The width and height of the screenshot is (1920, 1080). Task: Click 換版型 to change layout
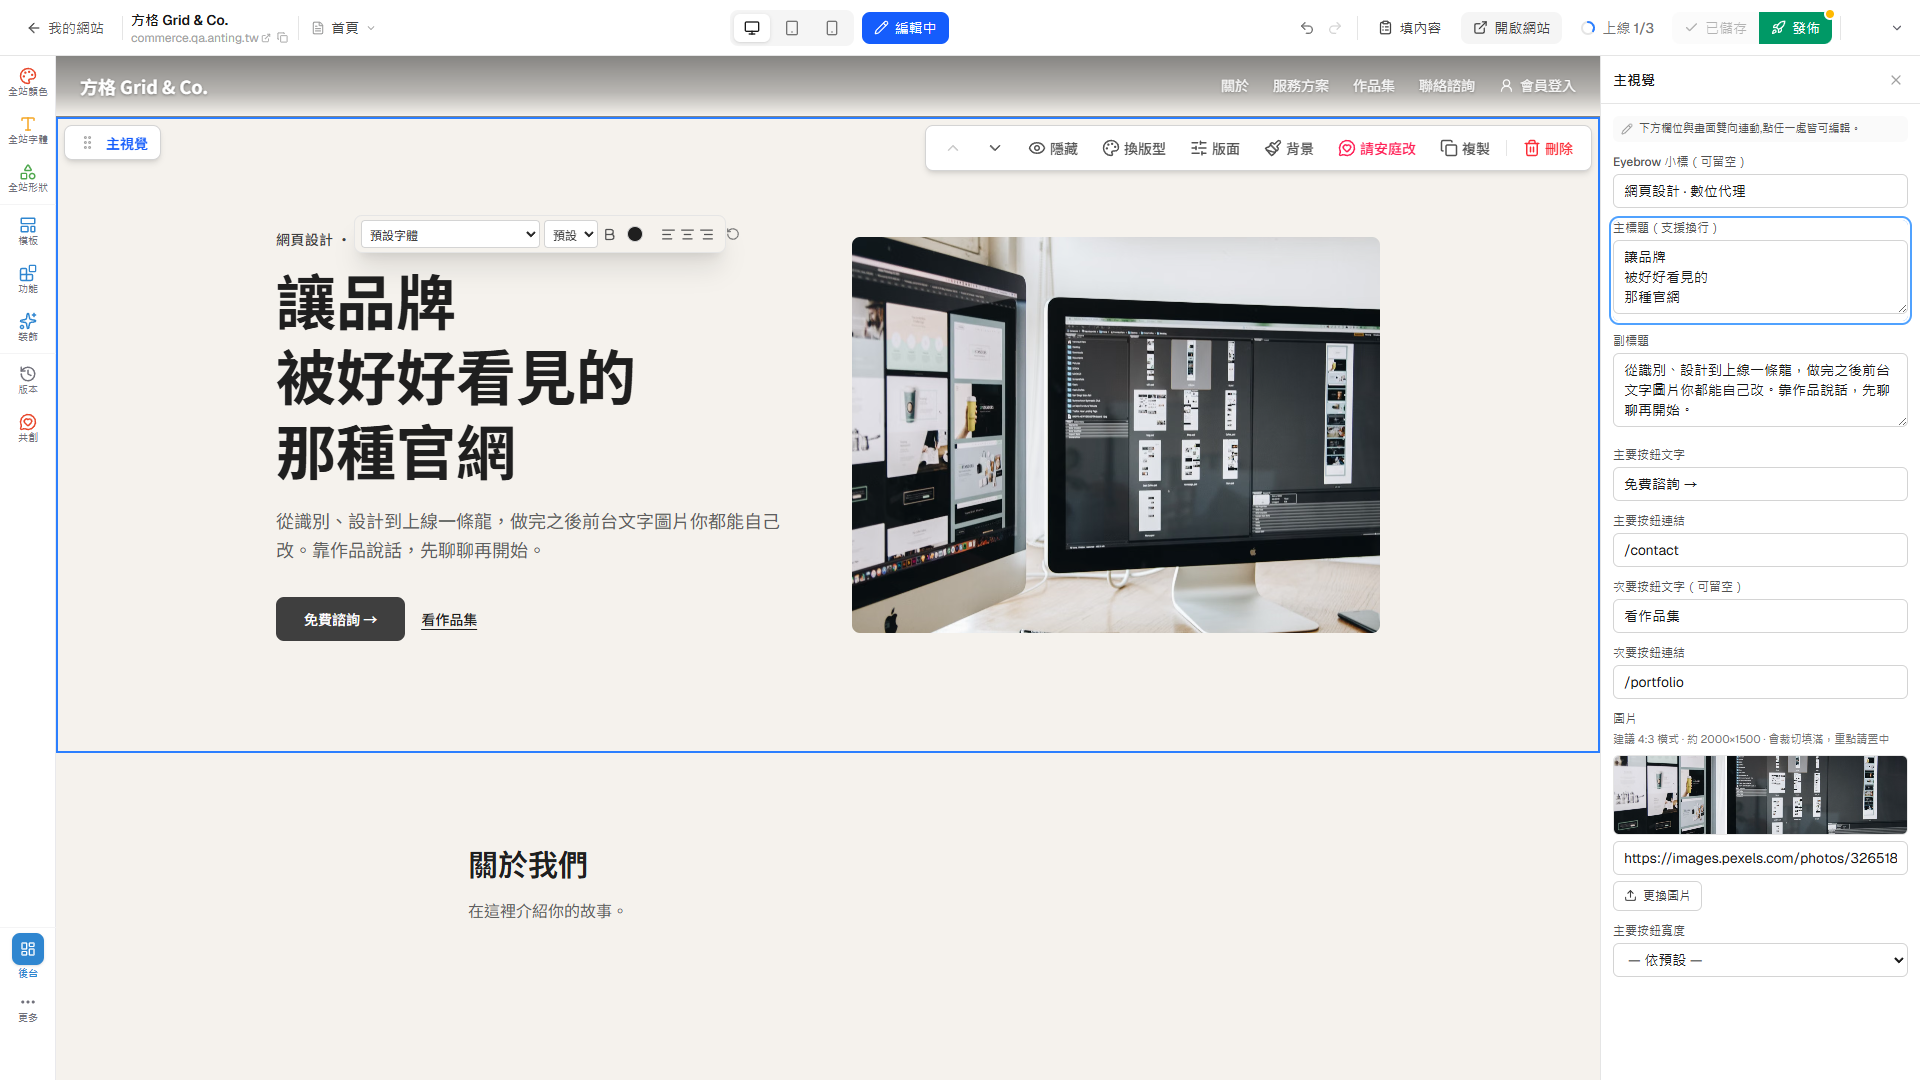[1134, 148]
